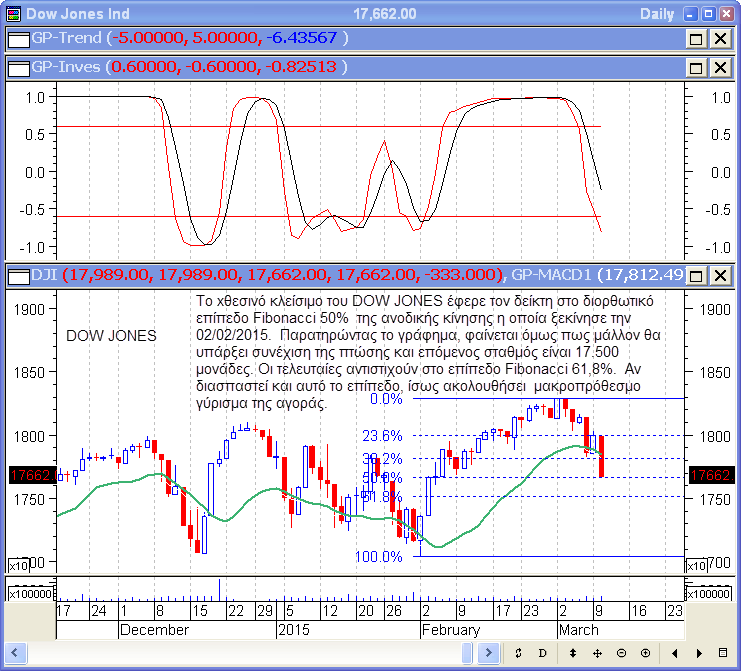Click the black right-pointing triangle in toolbar

pos(699,653)
